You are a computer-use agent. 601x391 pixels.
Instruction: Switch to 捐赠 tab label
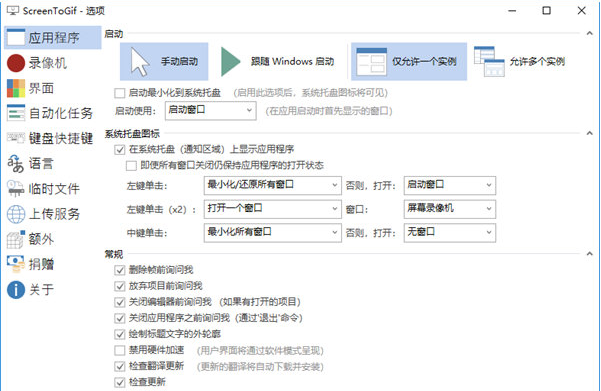pyautogui.click(x=41, y=264)
